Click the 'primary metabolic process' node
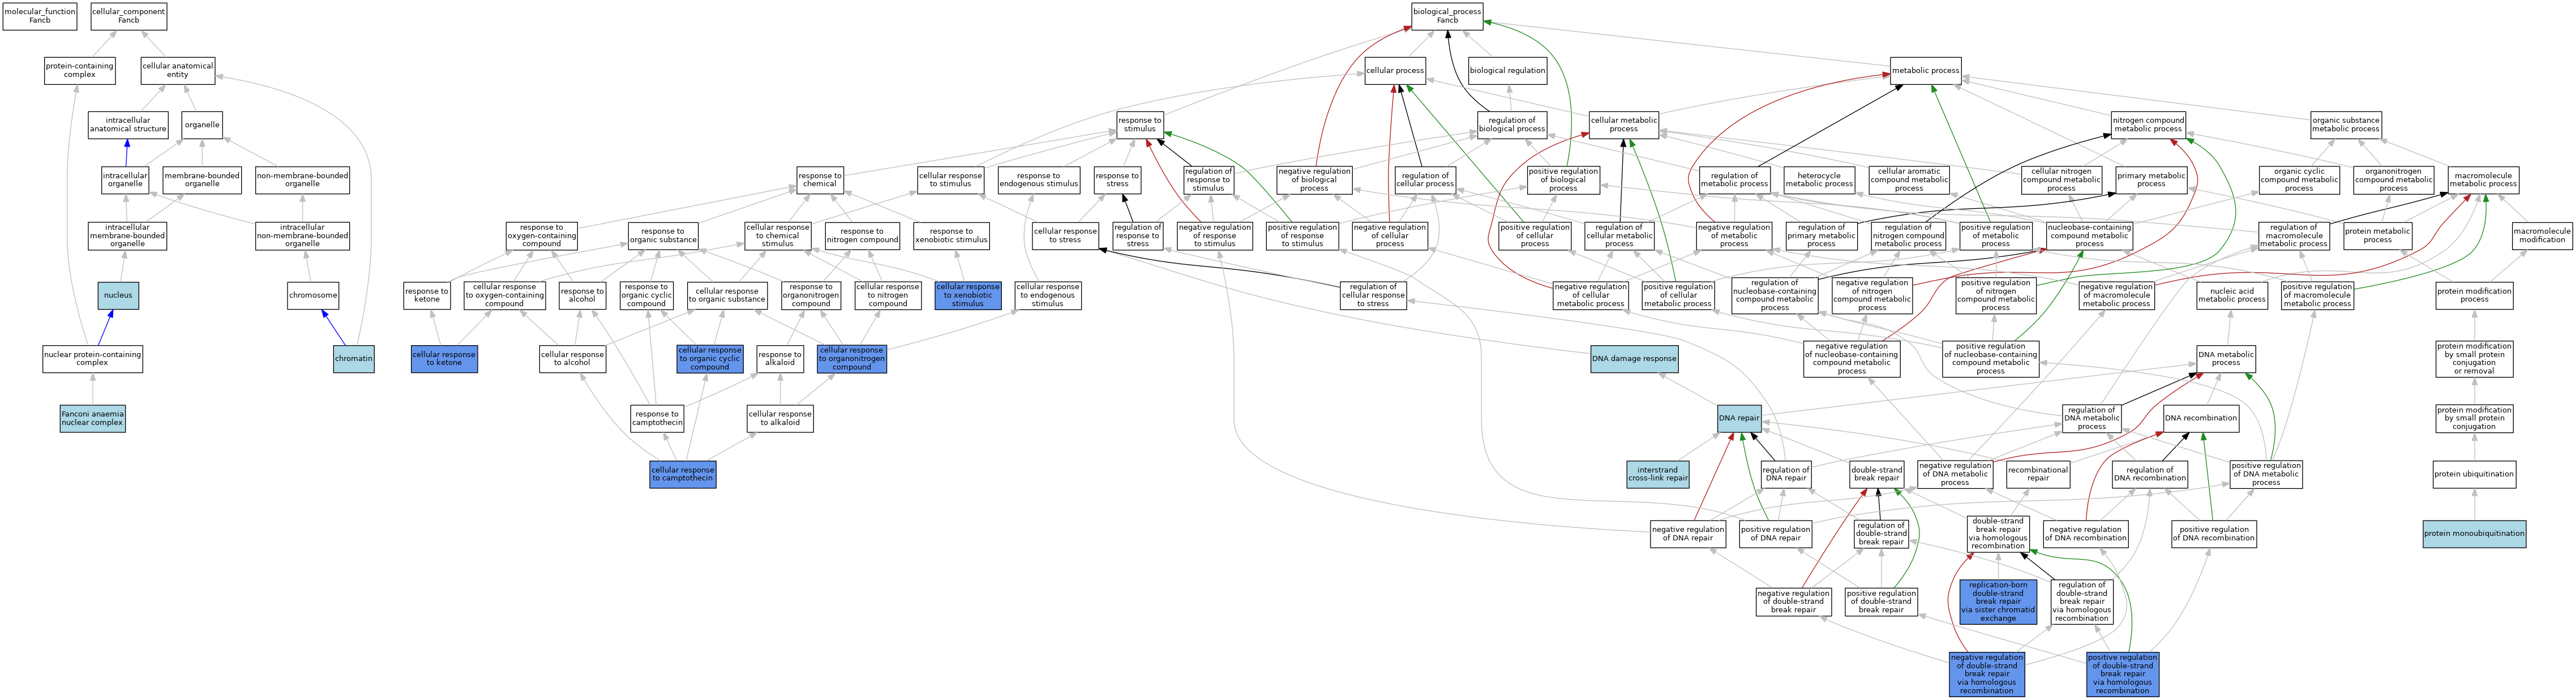The height and width of the screenshot is (700, 2576). [2151, 180]
